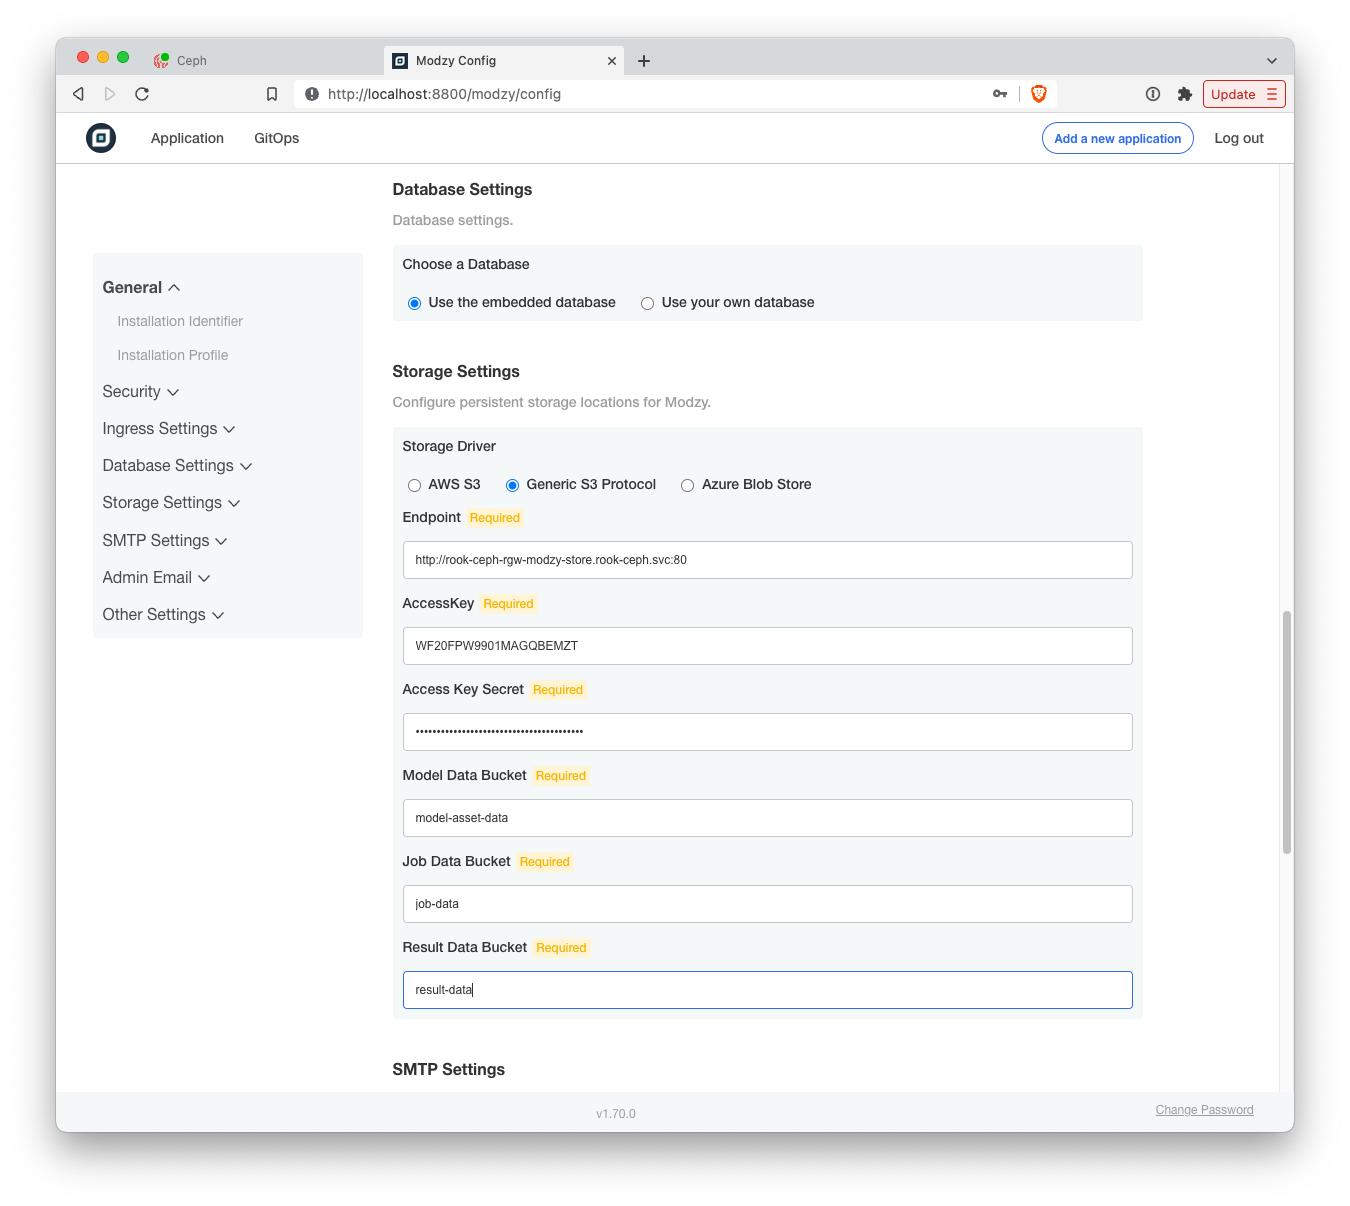
Task: Open the saved passwords key icon
Action: pos(1000,94)
